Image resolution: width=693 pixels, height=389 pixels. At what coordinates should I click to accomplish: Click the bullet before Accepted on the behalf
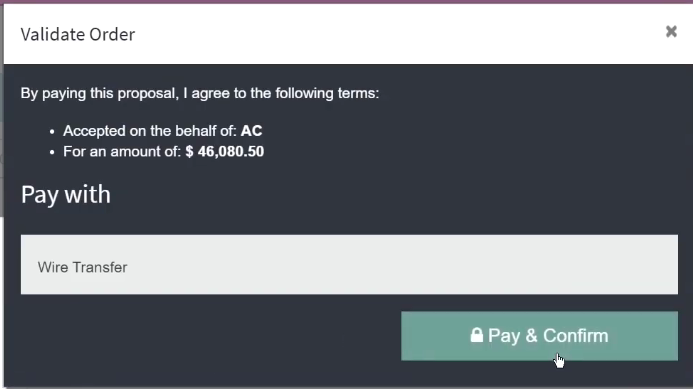point(52,132)
